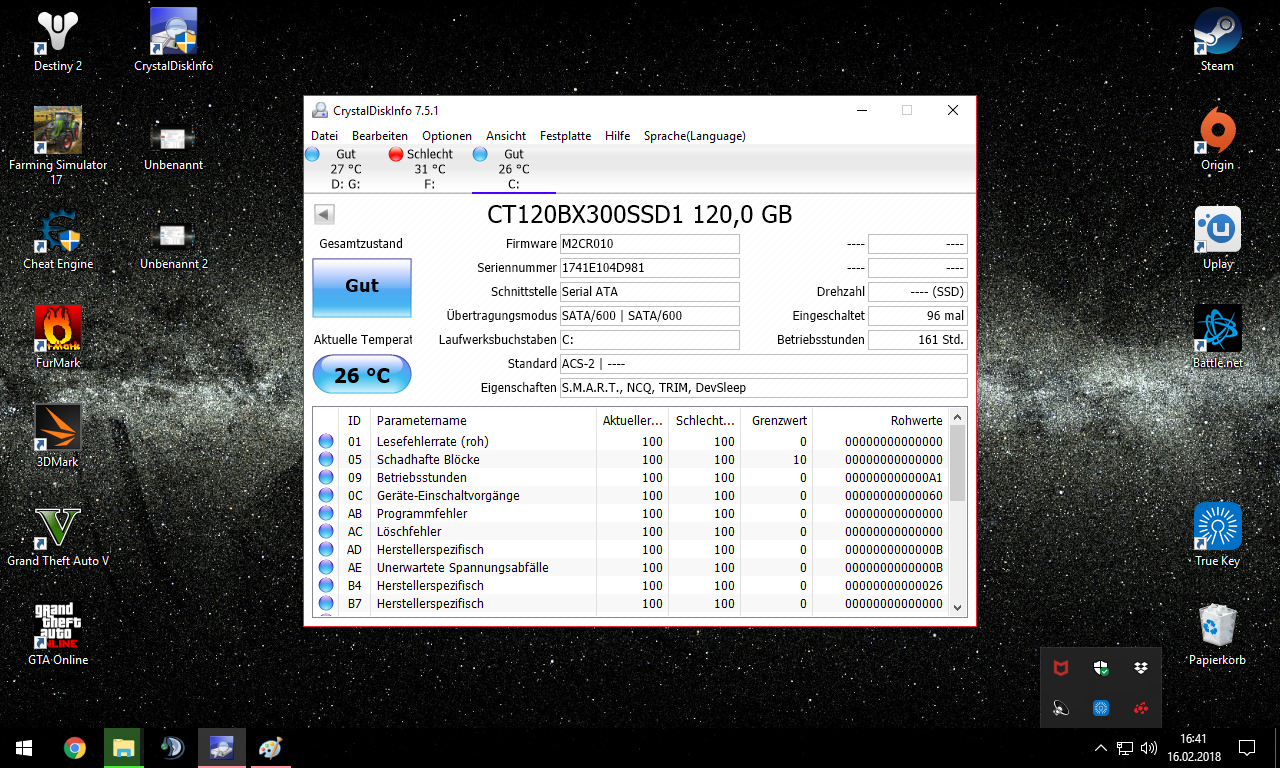
Task: Select Cheat Engine desktop icon
Action: [x=58, y=239]
